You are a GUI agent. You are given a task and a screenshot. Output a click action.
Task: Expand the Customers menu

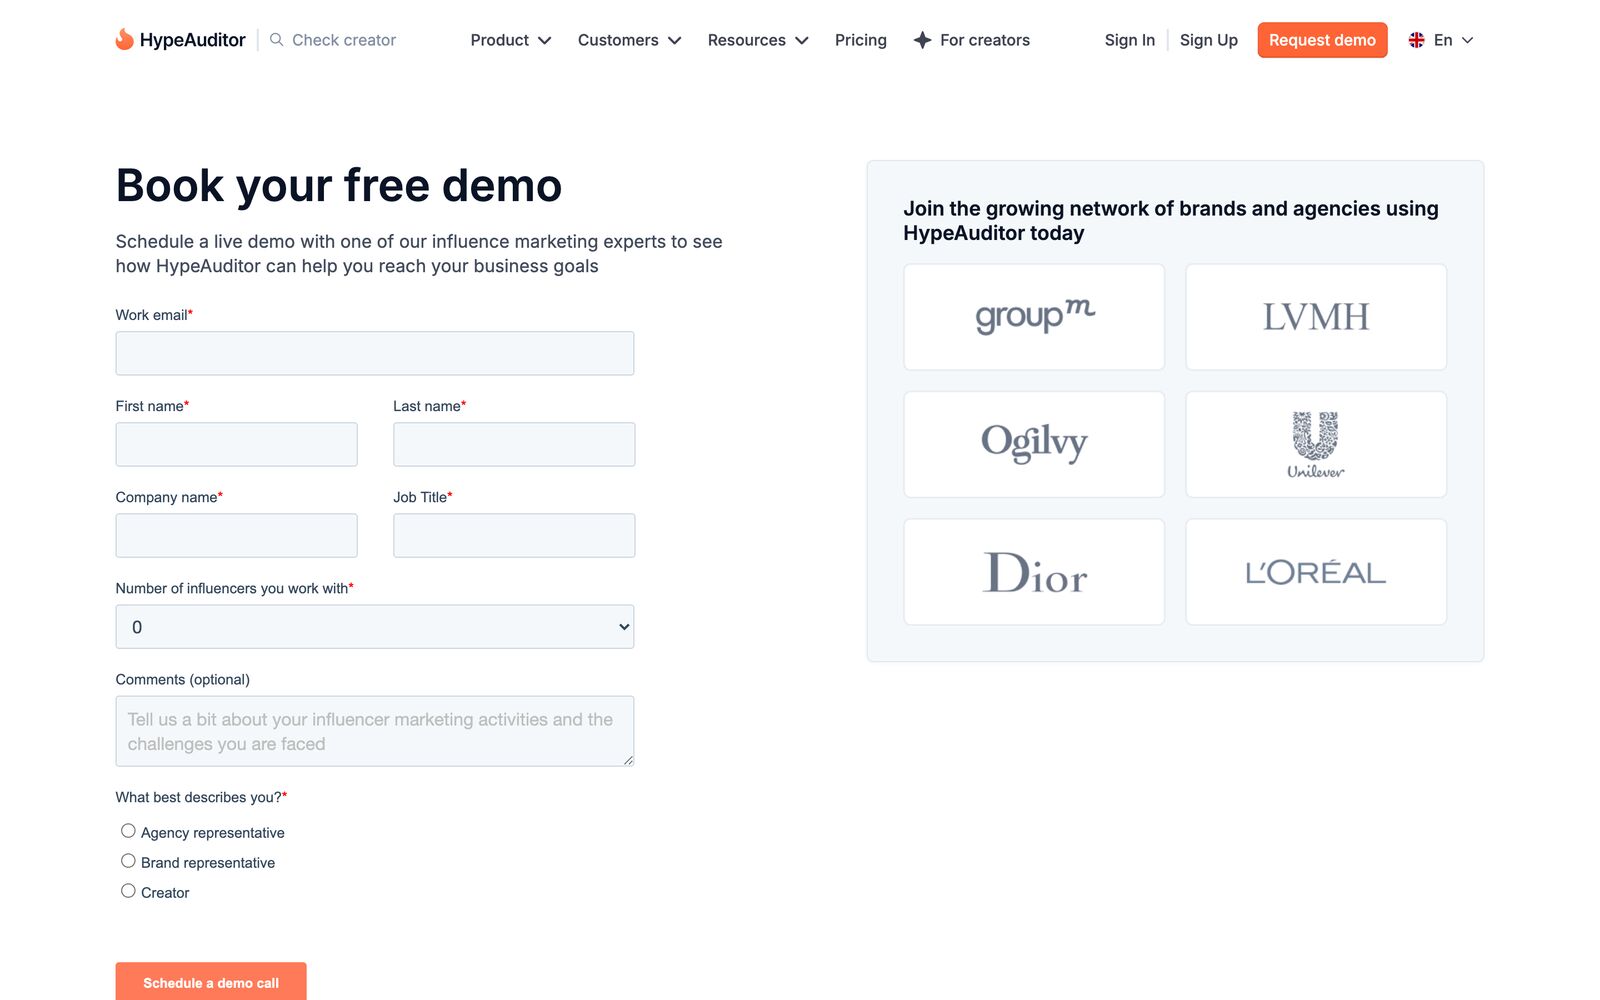point(630,40)
